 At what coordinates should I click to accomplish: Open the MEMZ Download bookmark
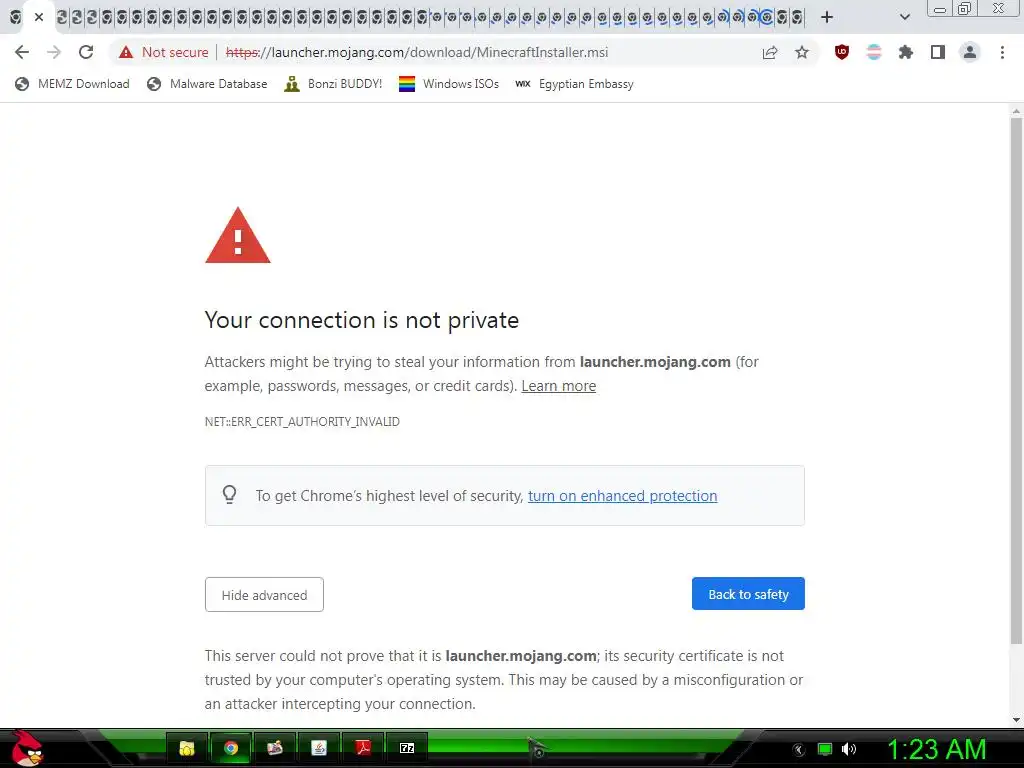[72, 84]
